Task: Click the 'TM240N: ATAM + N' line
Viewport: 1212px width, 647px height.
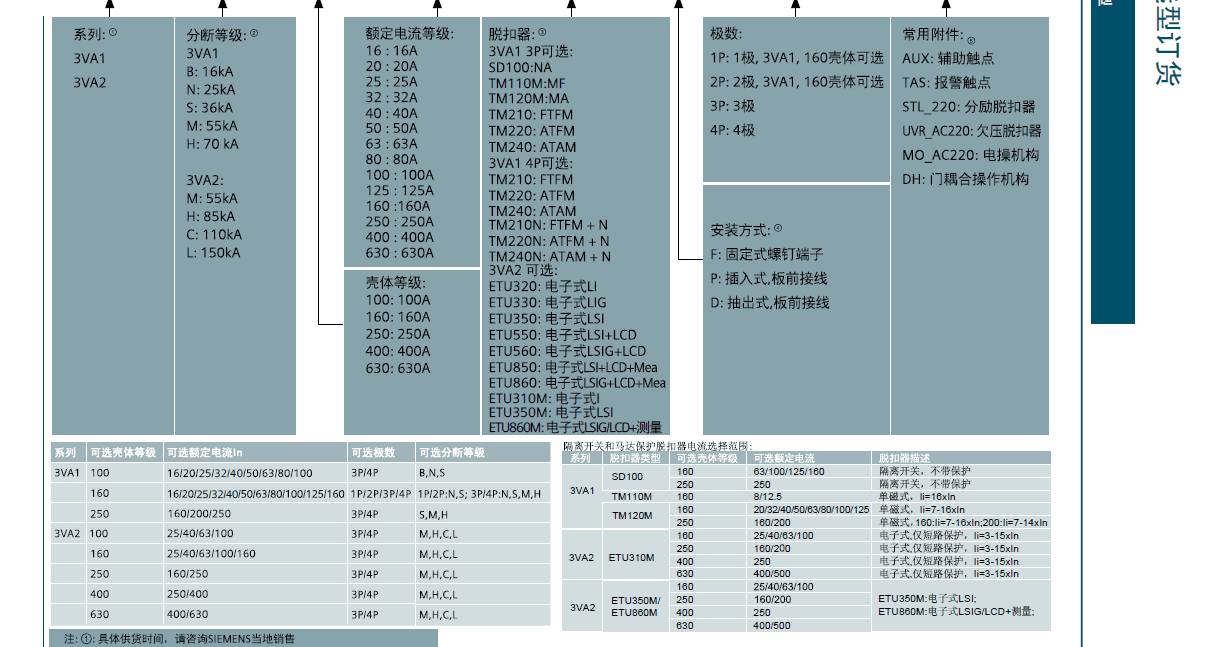Action: click(550, 256)
